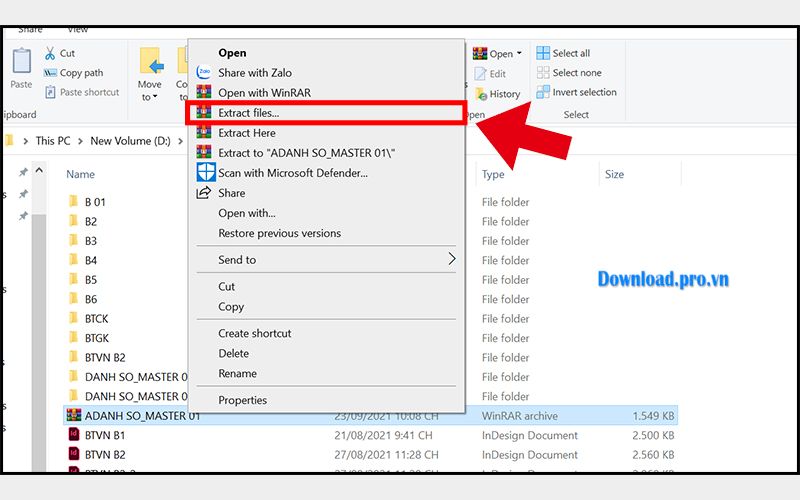Image resolution: width=800 pixels, height=500 pixels.
Task: Click the Copy path icon
Action: coord(50,73)
